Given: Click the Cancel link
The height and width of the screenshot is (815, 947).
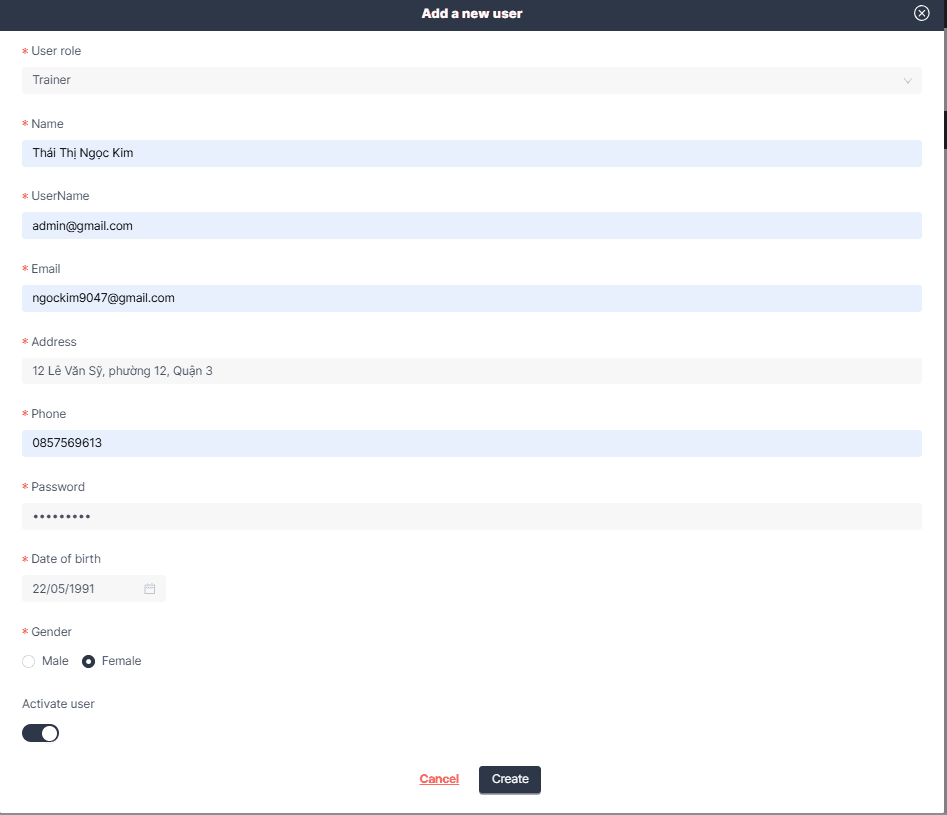Looking at the screenshot, I should click(x=439, y=779).
